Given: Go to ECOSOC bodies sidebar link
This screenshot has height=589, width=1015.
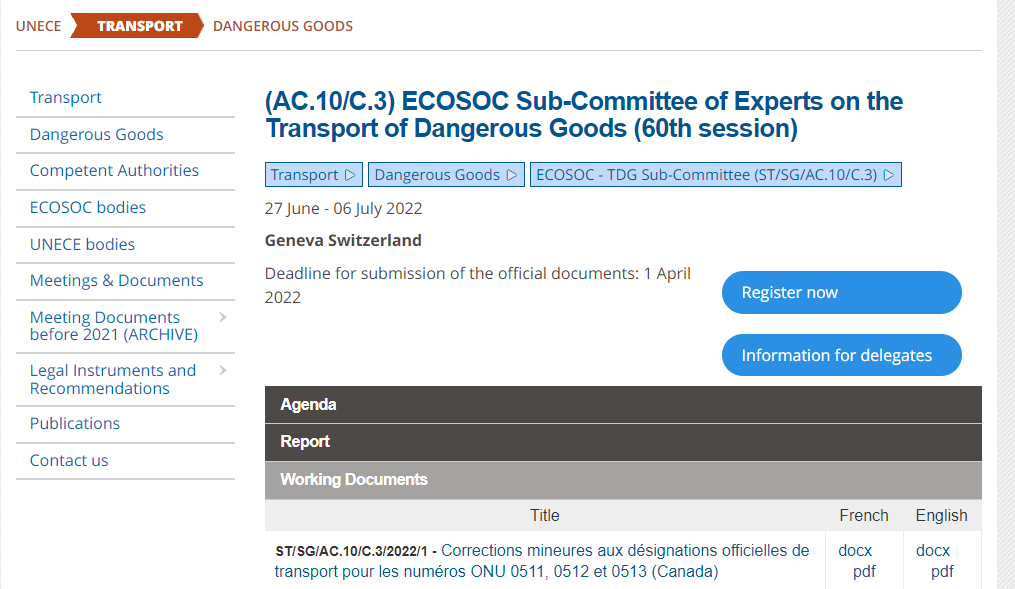Looking at the screenshot, I should (88, 208).
